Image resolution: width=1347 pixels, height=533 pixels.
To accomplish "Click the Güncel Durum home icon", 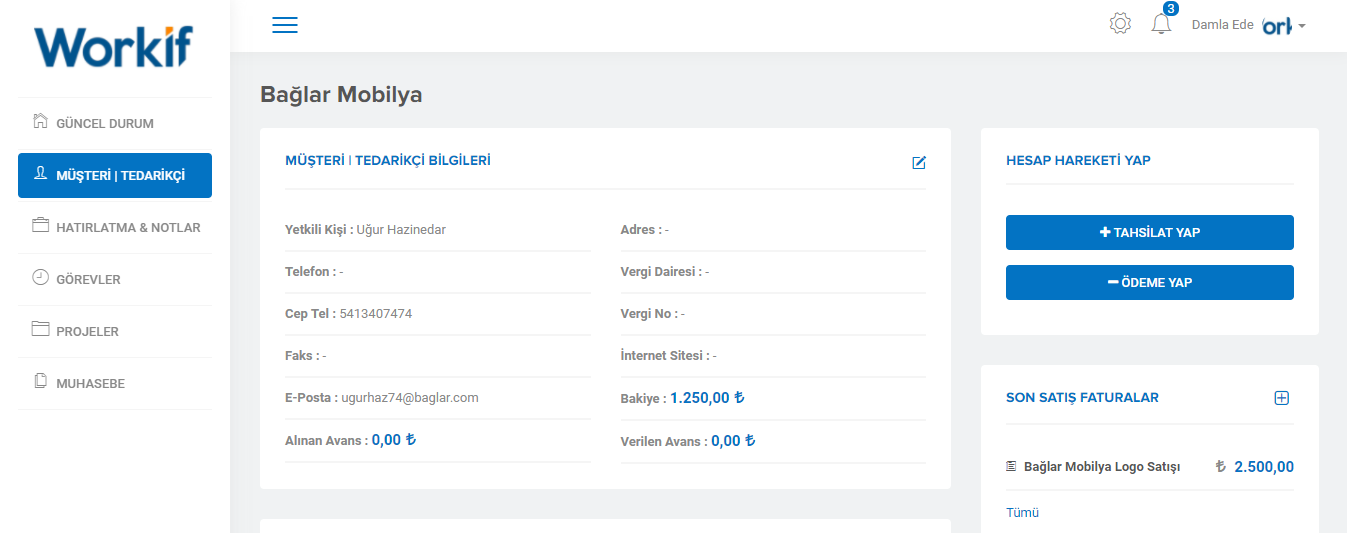I will [41, 122].
